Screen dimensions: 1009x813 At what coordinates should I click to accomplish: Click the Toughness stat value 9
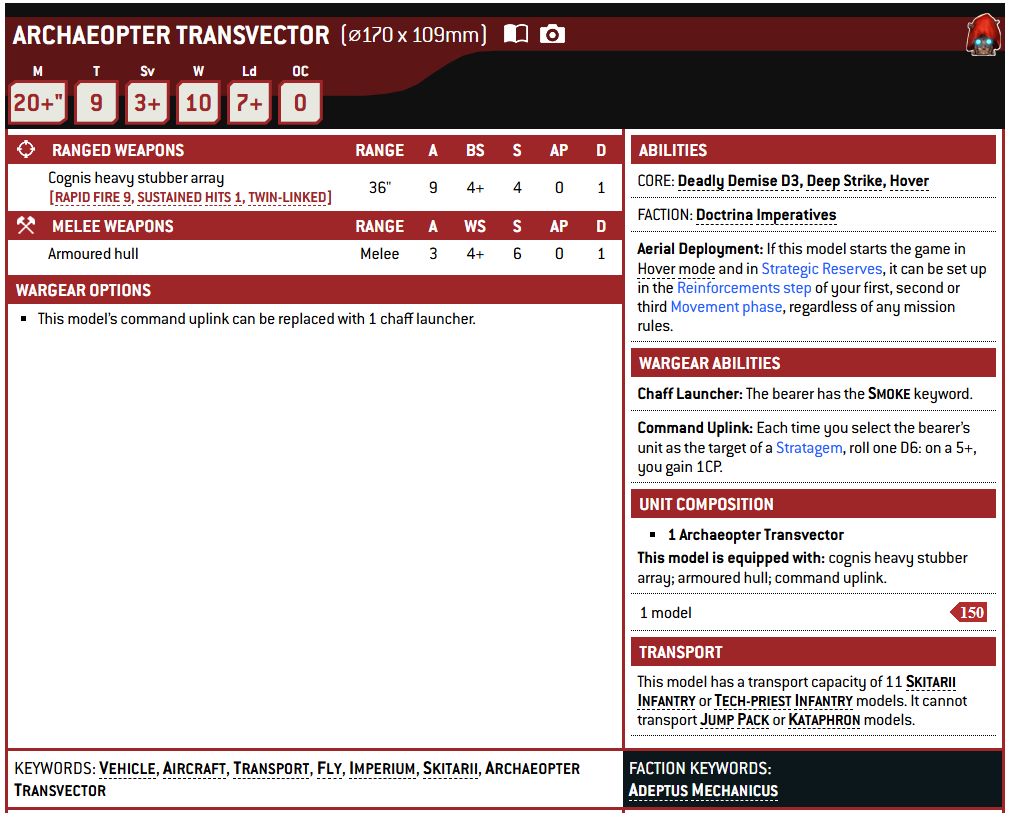96,102
